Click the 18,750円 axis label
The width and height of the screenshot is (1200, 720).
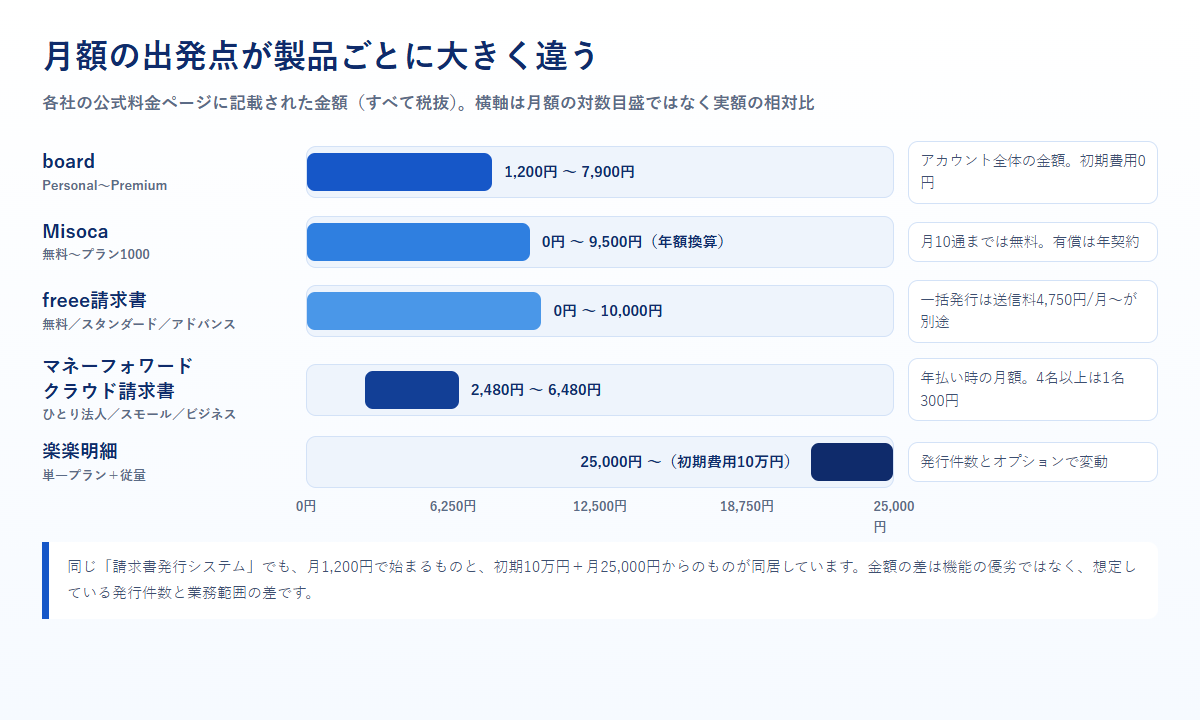click(747, 506)
